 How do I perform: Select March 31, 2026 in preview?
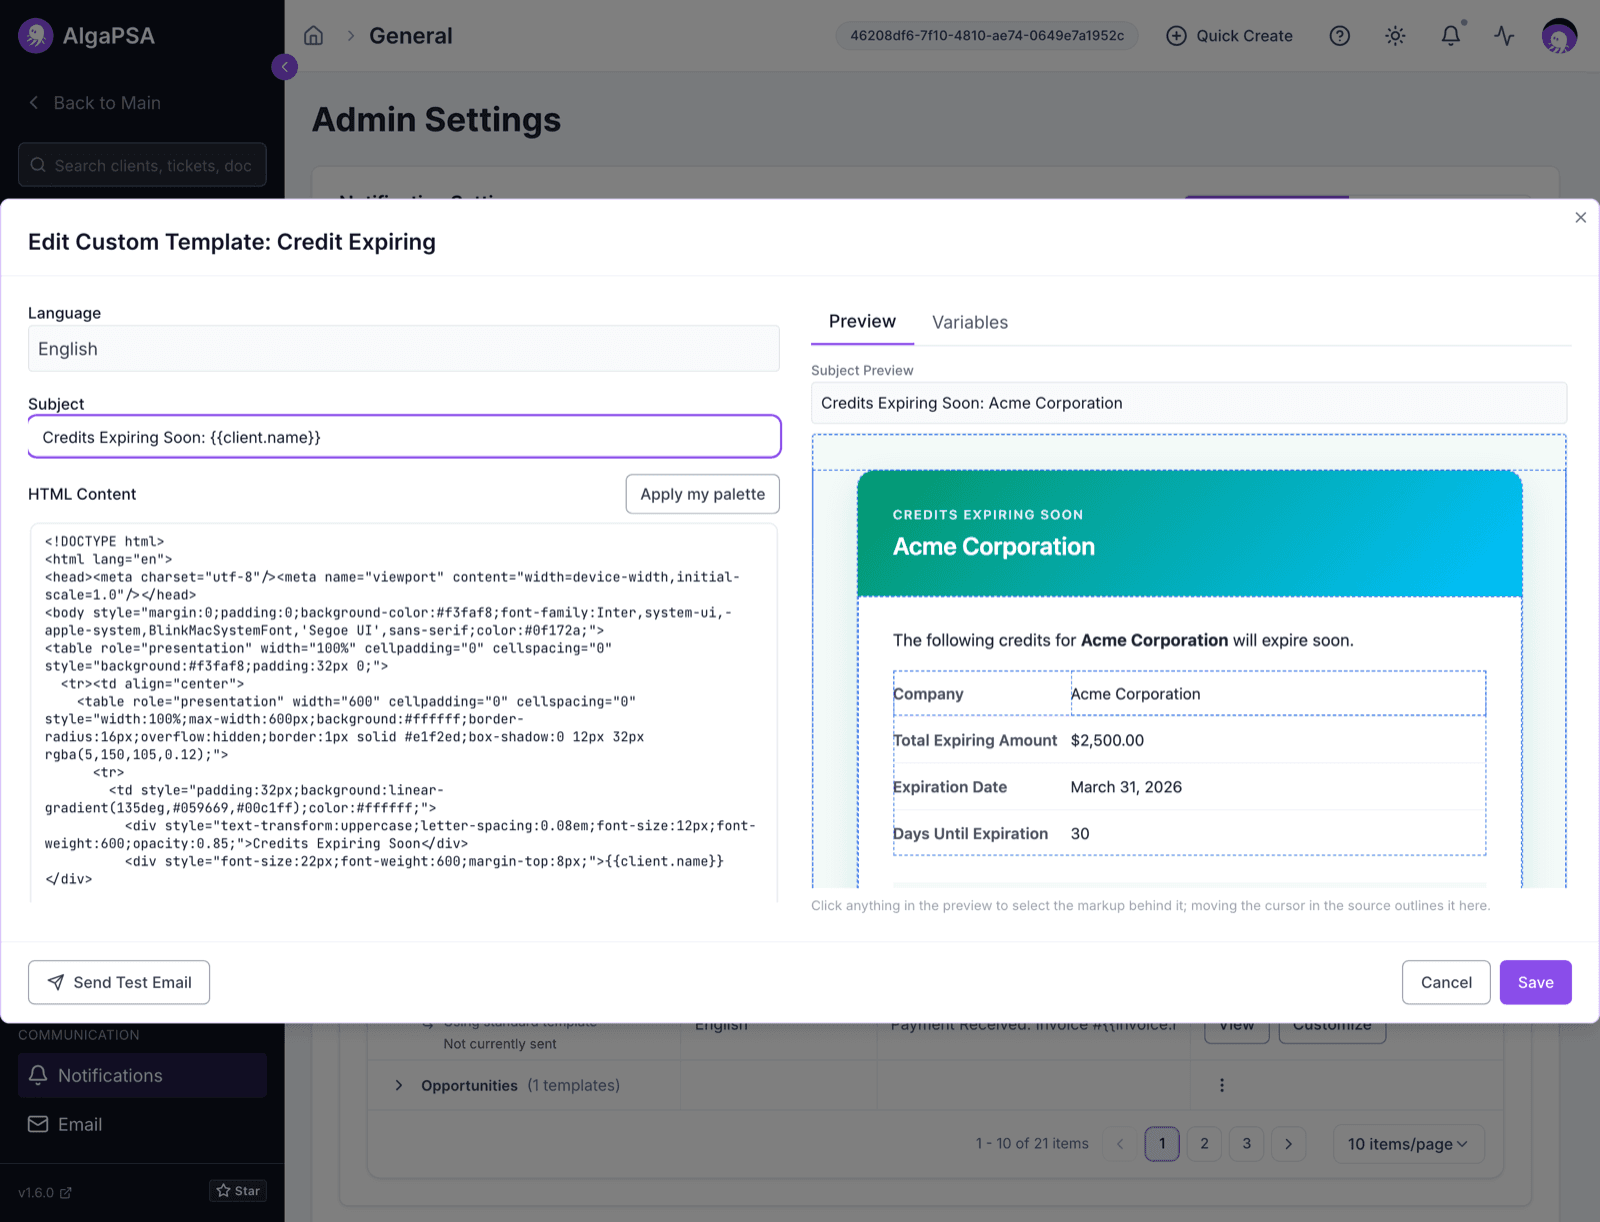[1126, 787]
